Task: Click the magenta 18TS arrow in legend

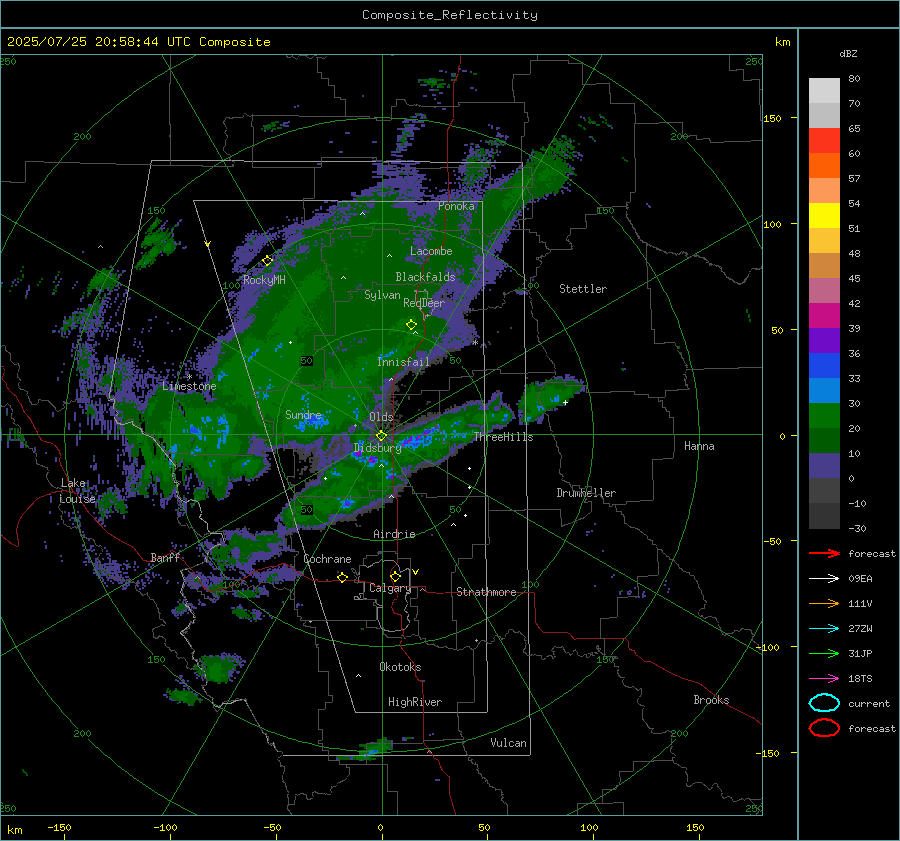Action: point(824,679)
